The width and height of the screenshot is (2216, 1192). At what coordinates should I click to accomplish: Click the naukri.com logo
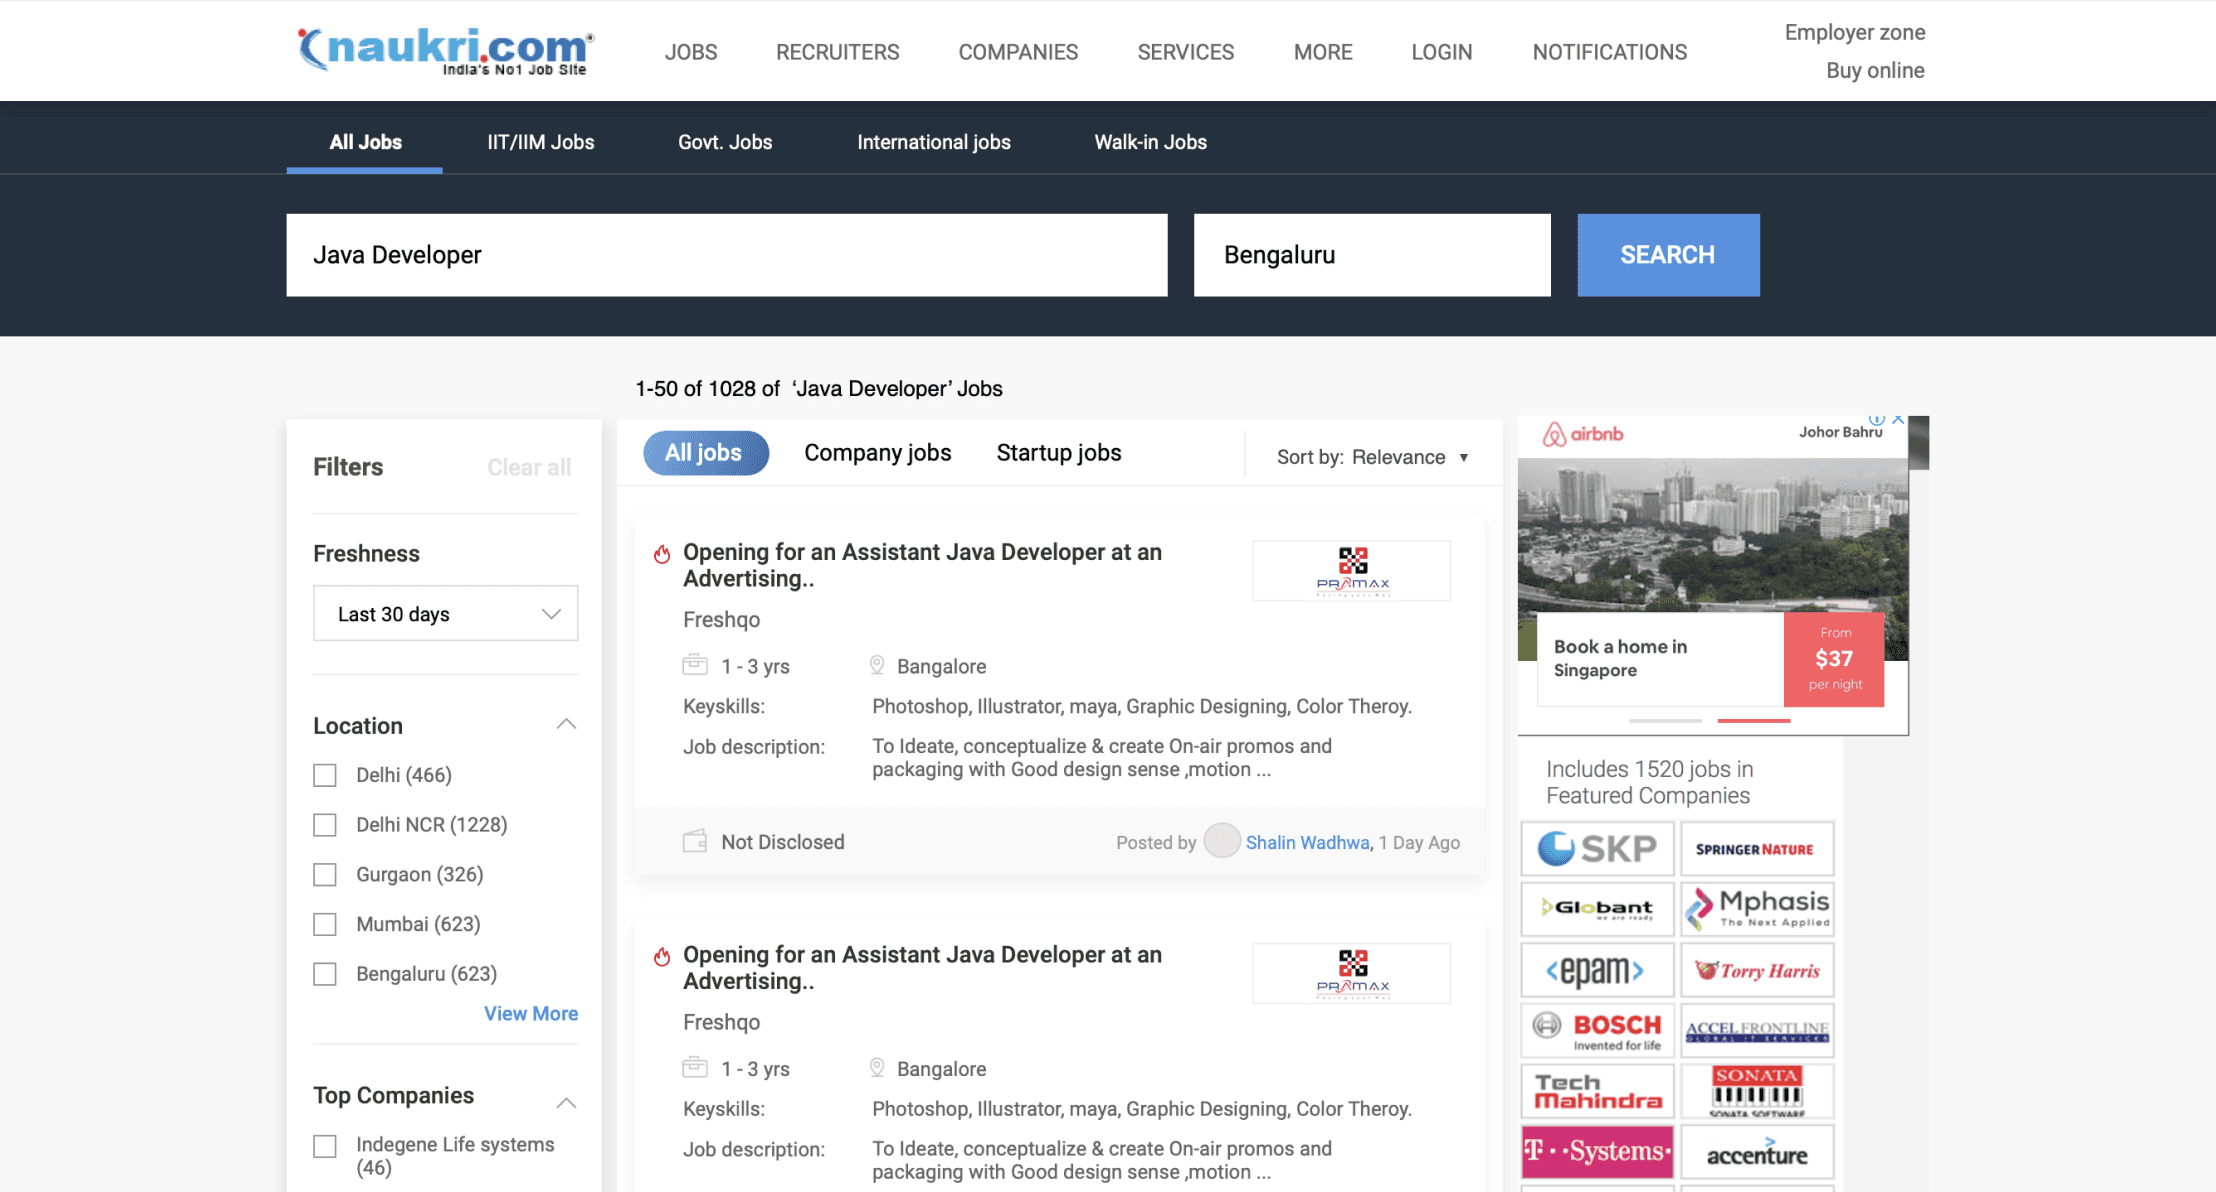(446, 50)
